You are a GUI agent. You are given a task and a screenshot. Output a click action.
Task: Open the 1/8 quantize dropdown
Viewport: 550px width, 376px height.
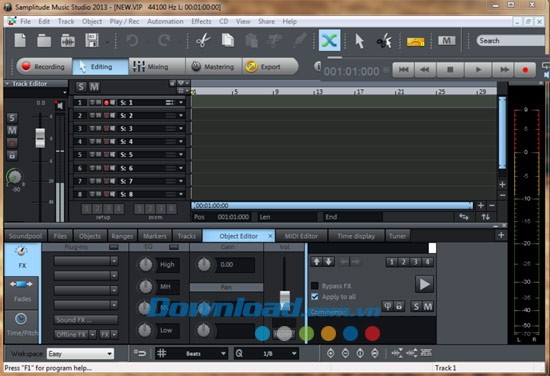tap(267, 354)
